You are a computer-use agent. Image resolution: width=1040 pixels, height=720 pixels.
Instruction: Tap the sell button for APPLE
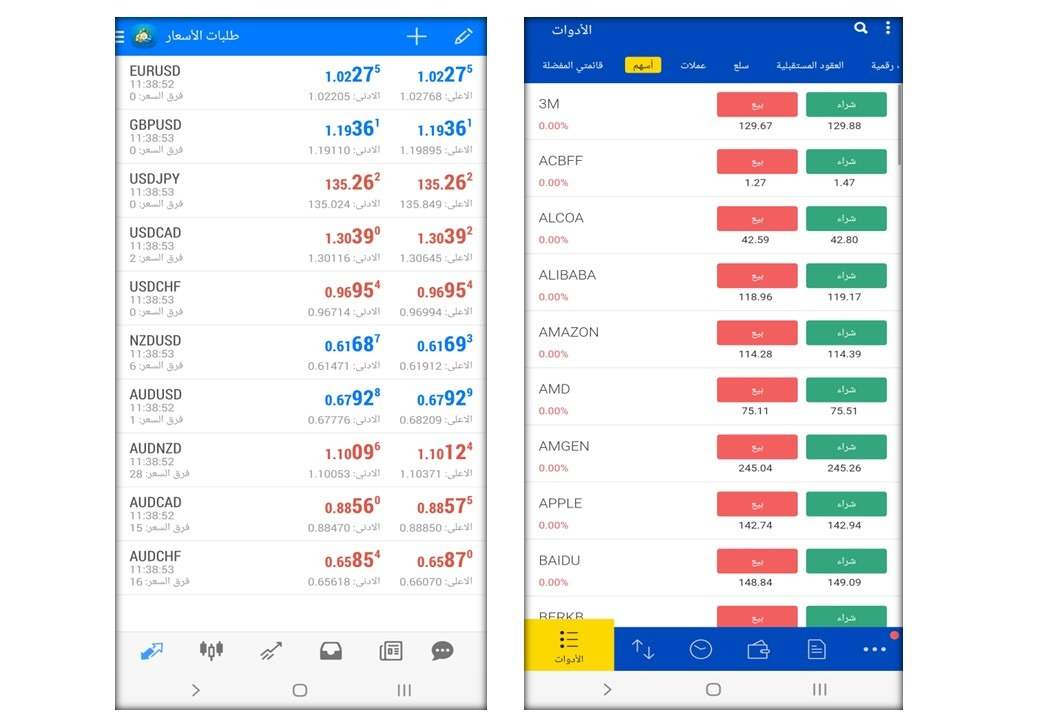pyautogui.click(x=757, y=504)
